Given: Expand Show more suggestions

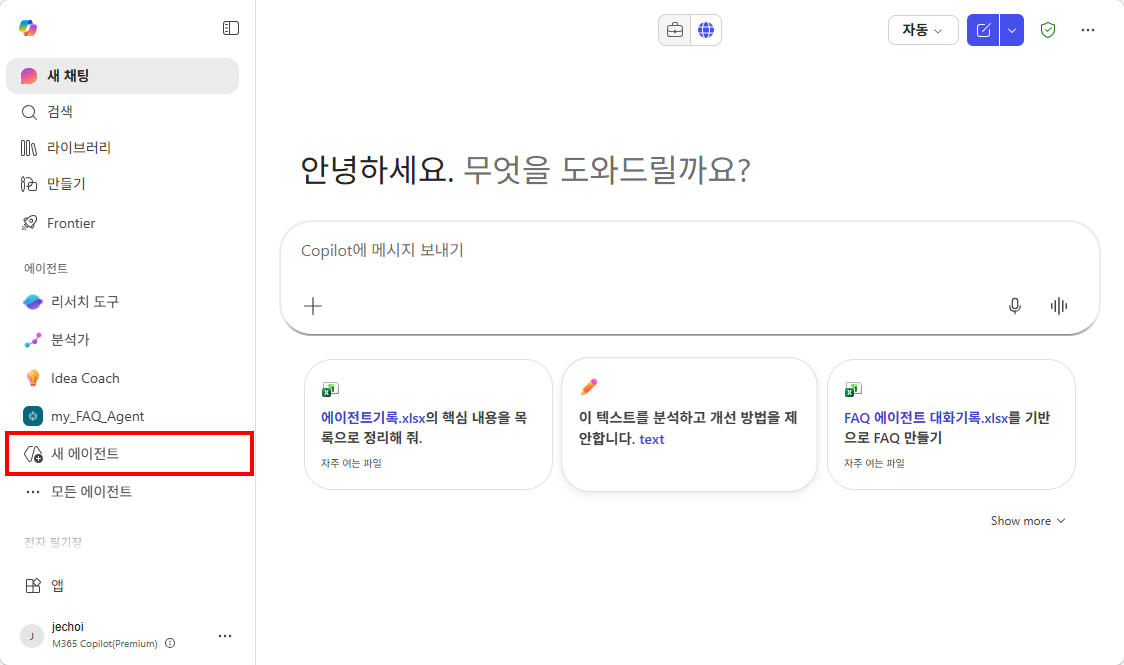Looking at the screenshot, I should click(1028, 521).
